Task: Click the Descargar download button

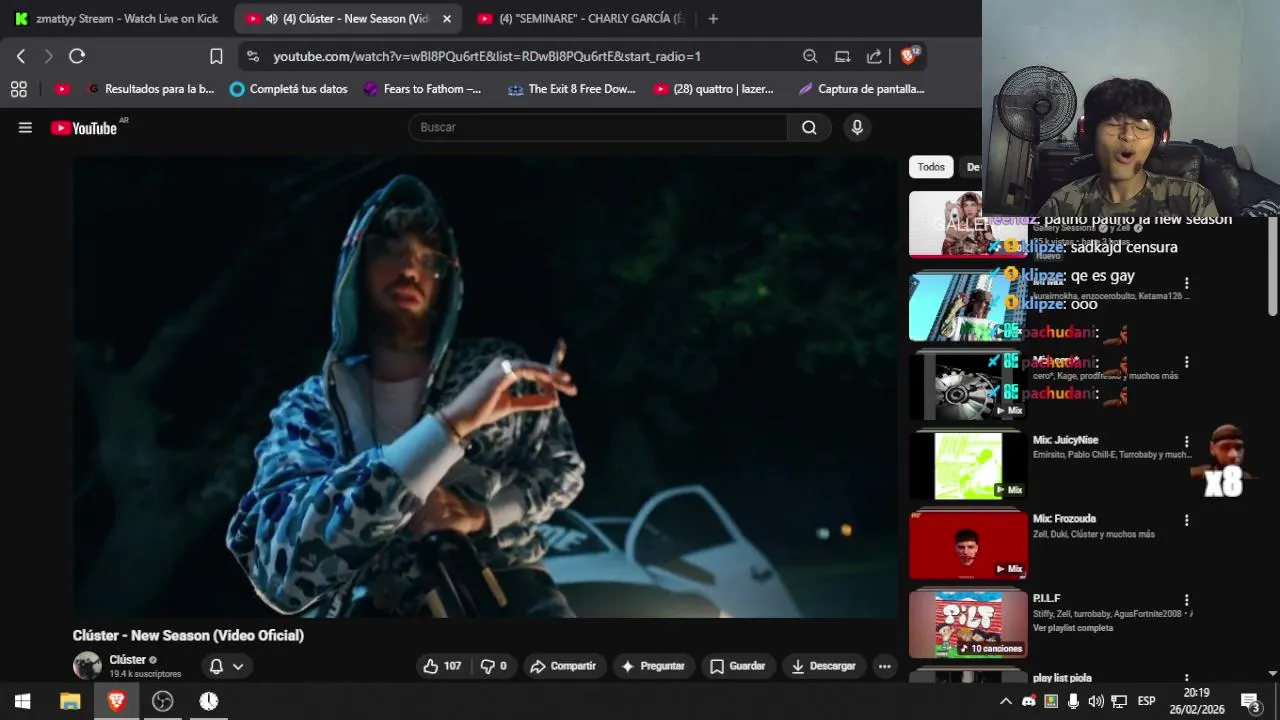Action: (824, 666)
